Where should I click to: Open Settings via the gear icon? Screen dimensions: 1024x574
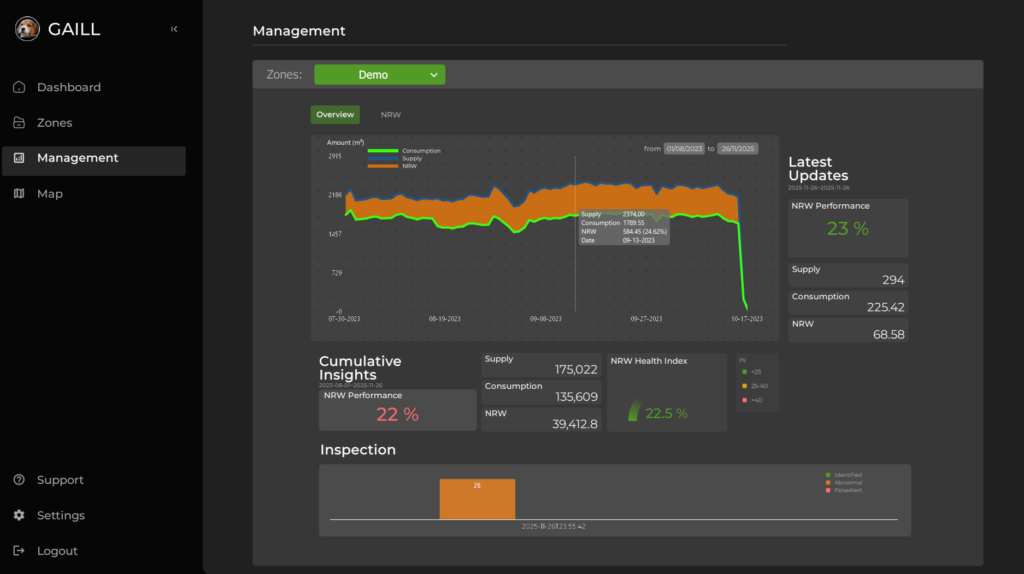click(19, 516)
